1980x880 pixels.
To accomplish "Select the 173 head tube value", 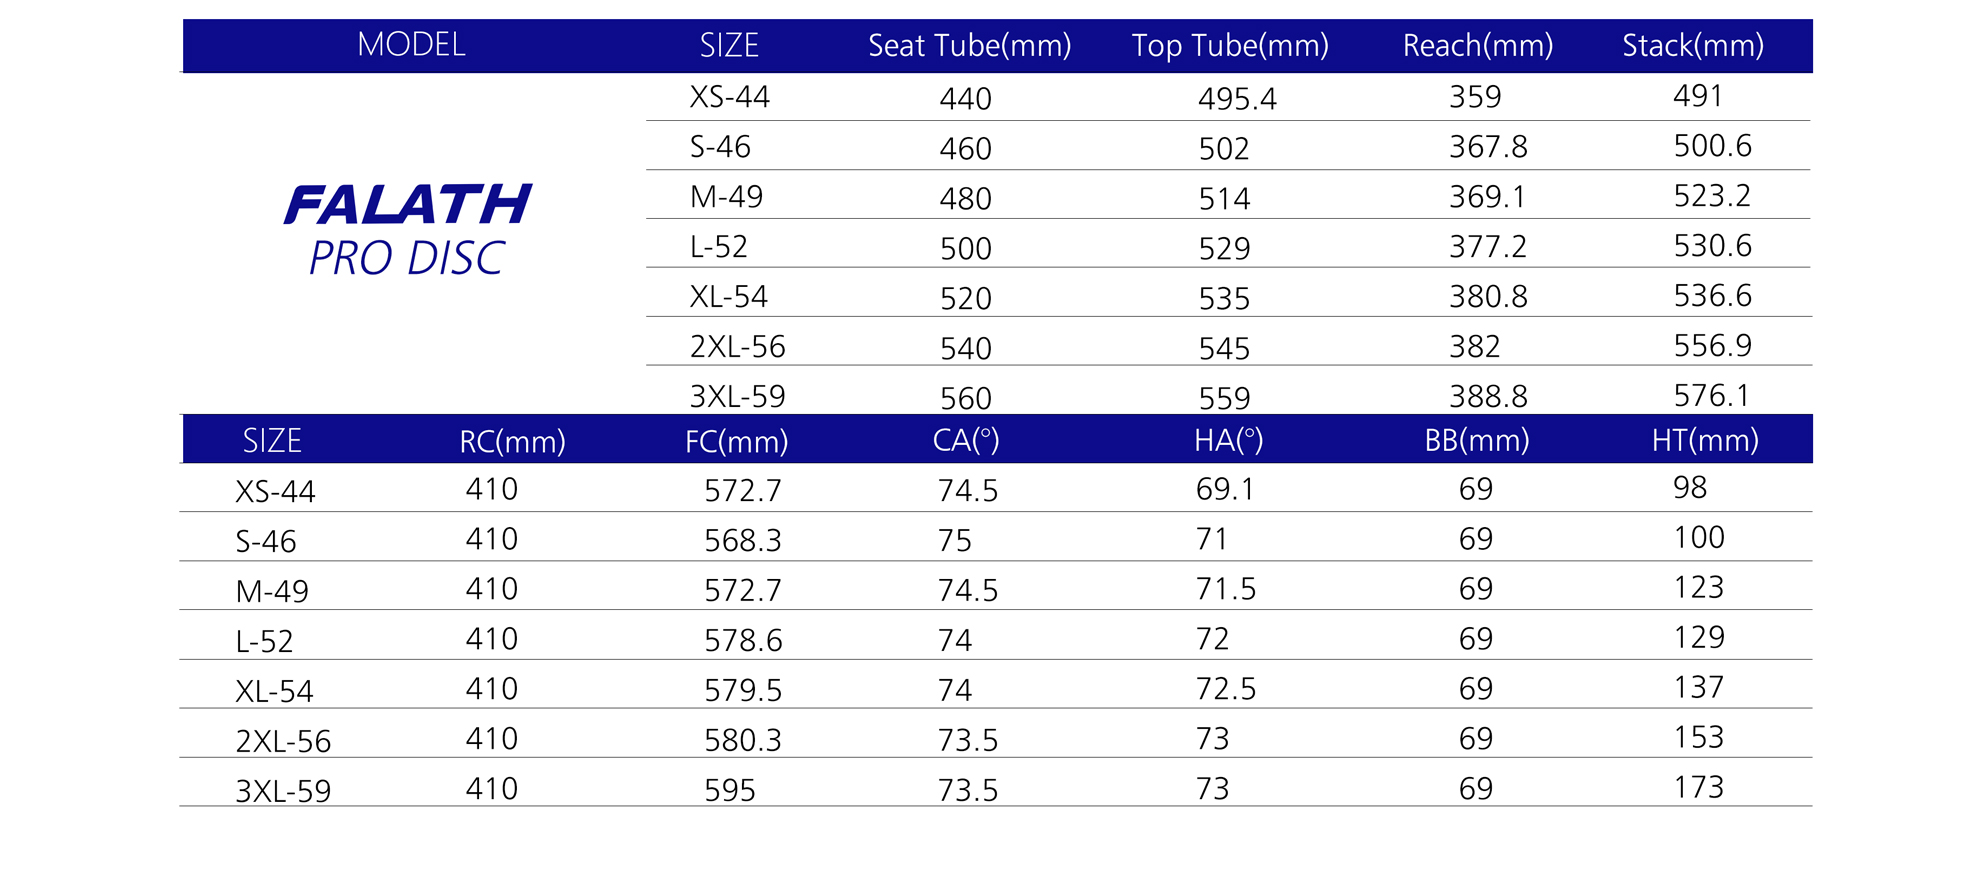I will (x=1698, y=788).
